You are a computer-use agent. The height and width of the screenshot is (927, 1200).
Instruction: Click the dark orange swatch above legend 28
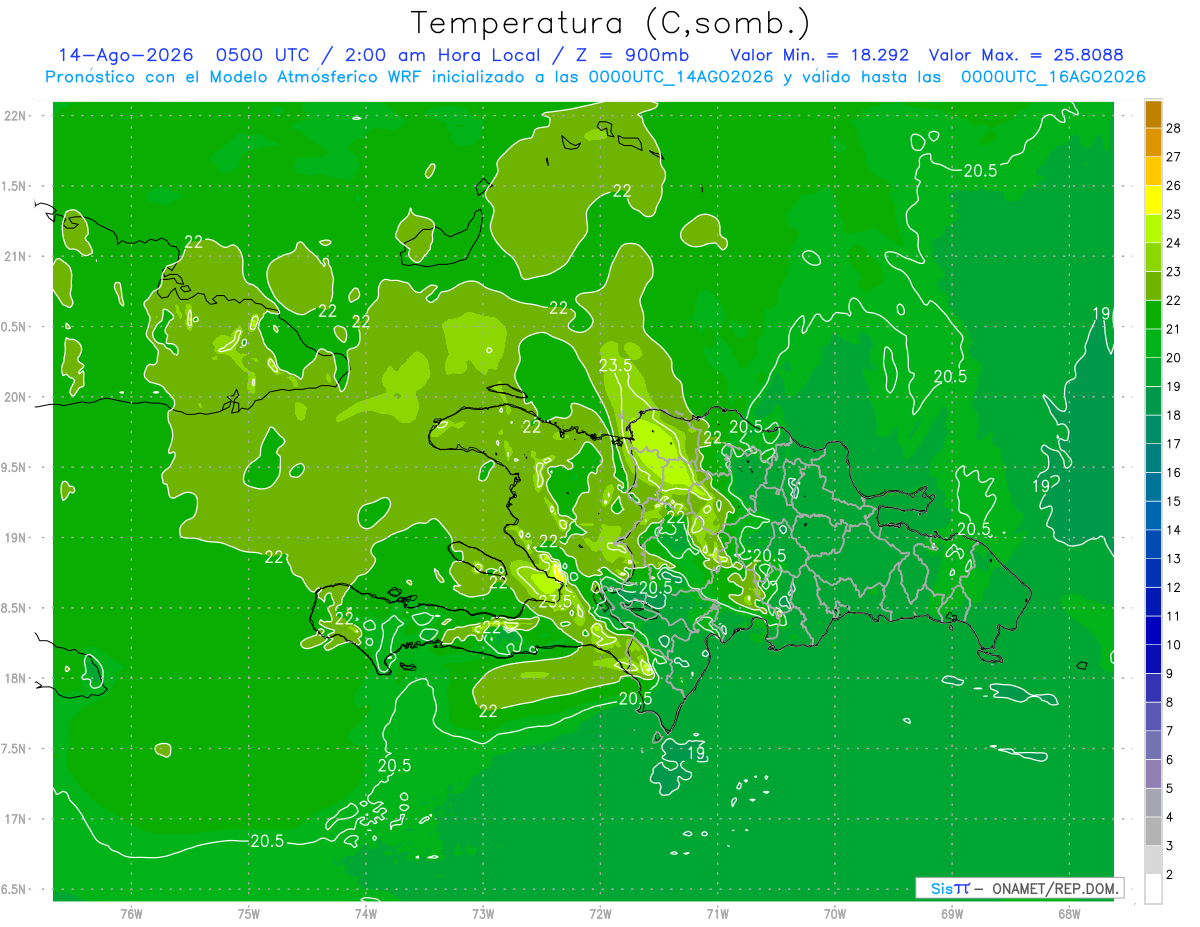(x=1153, y=113)
